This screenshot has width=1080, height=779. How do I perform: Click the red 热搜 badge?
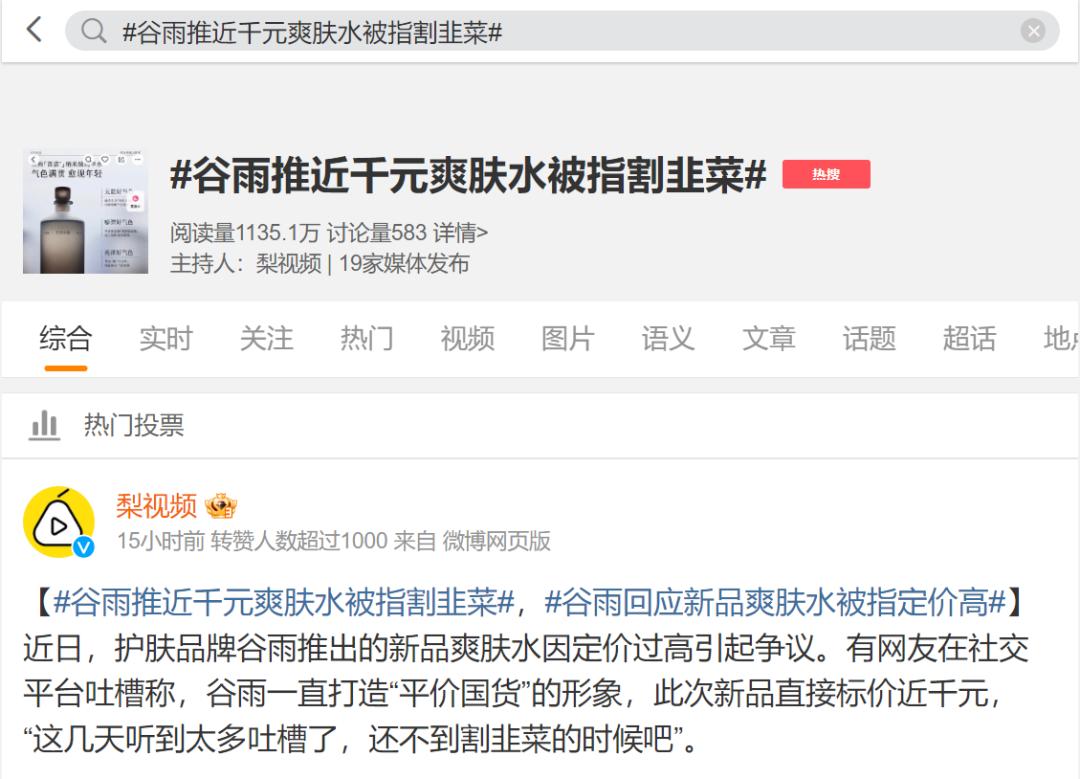click(826, 174)
